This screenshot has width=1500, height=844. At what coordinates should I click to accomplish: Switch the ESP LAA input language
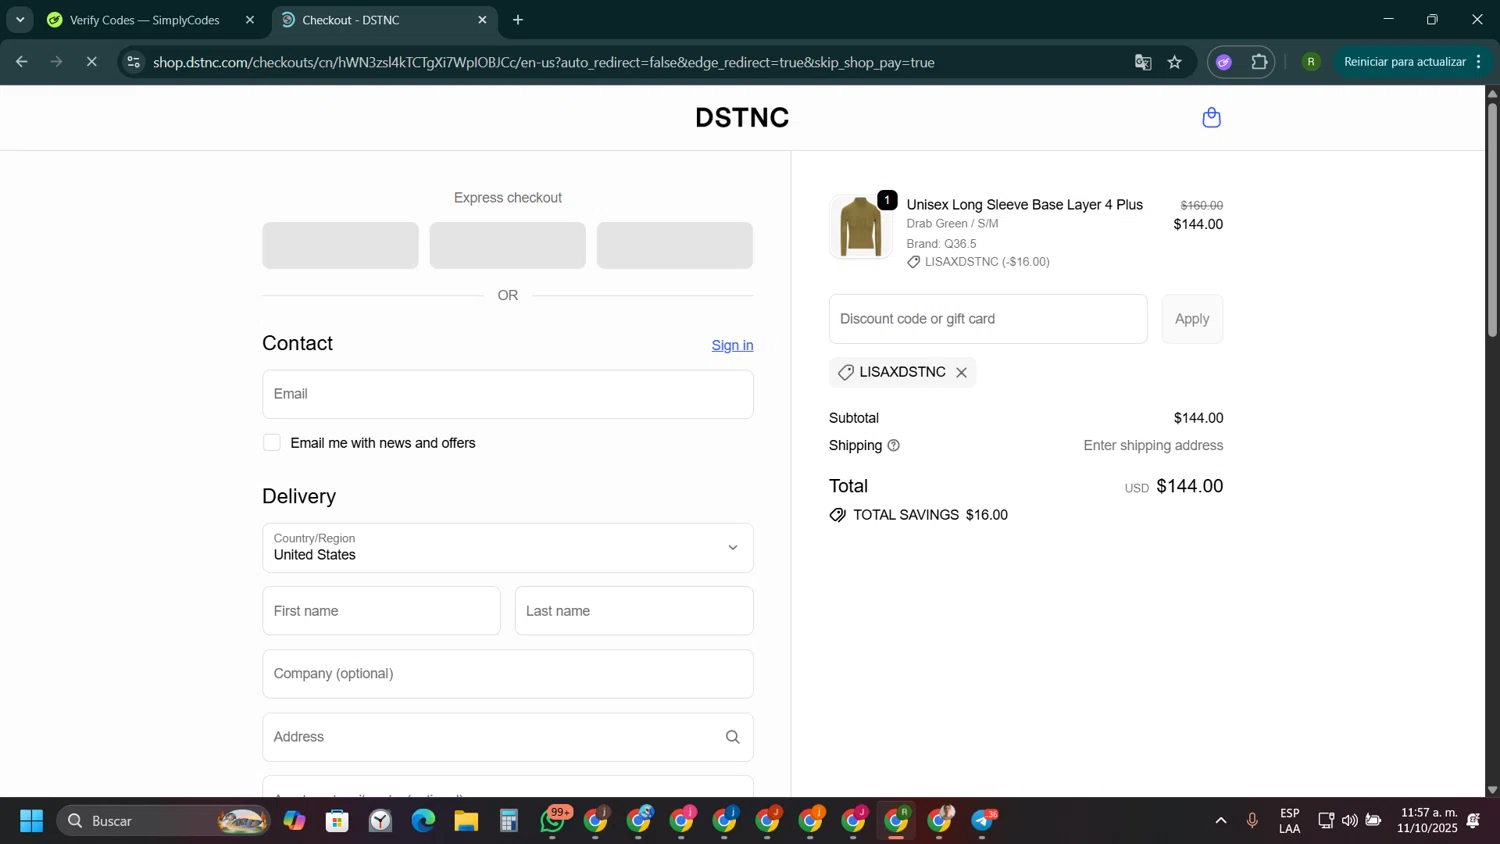(1289, 821)
